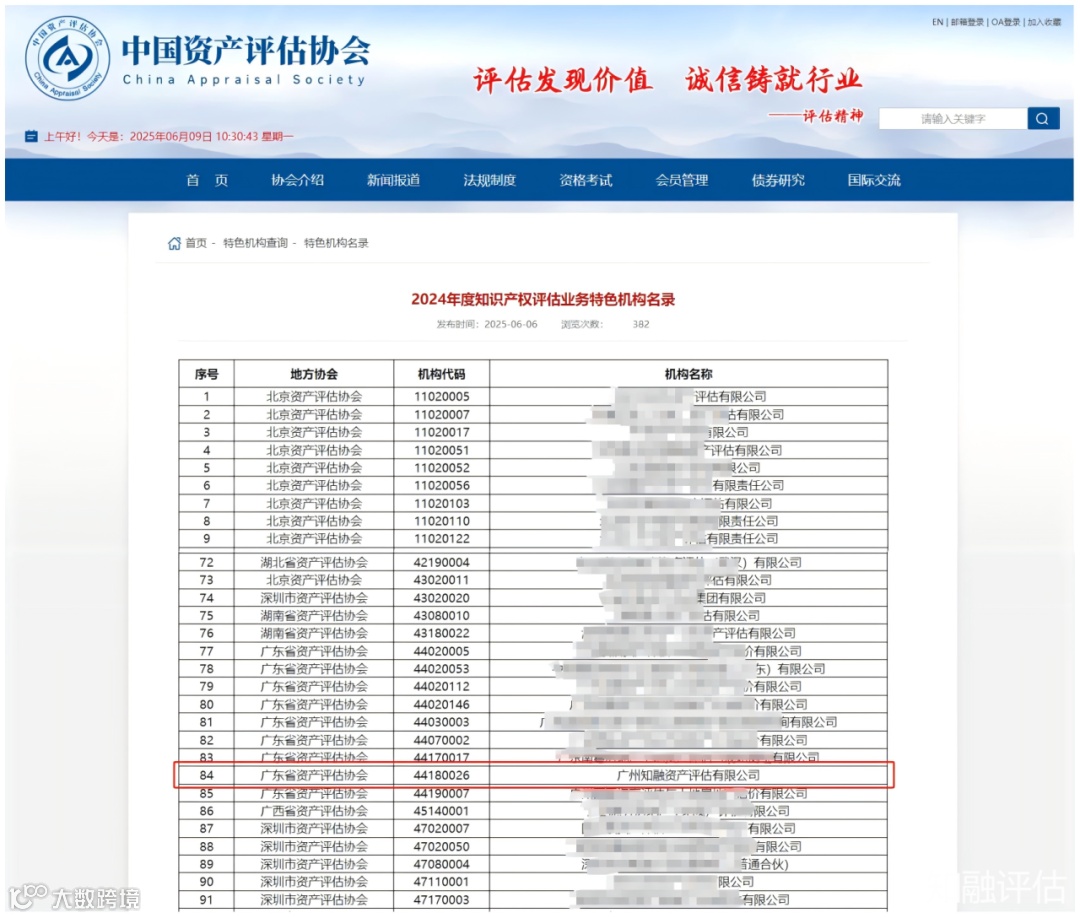This screenshot has width=1080, height=918.
Task: Select the code cell 47020007
Action: click(x=442, y=829)
